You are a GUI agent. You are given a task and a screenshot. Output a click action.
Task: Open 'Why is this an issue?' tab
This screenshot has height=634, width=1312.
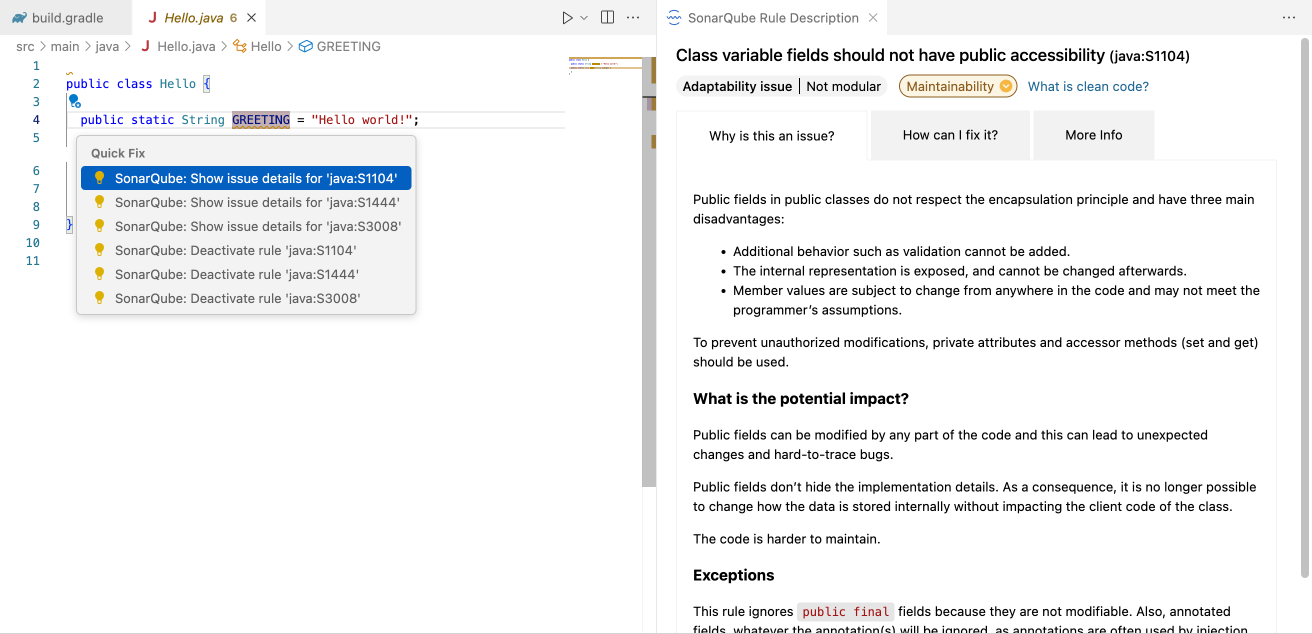[772, 136]
